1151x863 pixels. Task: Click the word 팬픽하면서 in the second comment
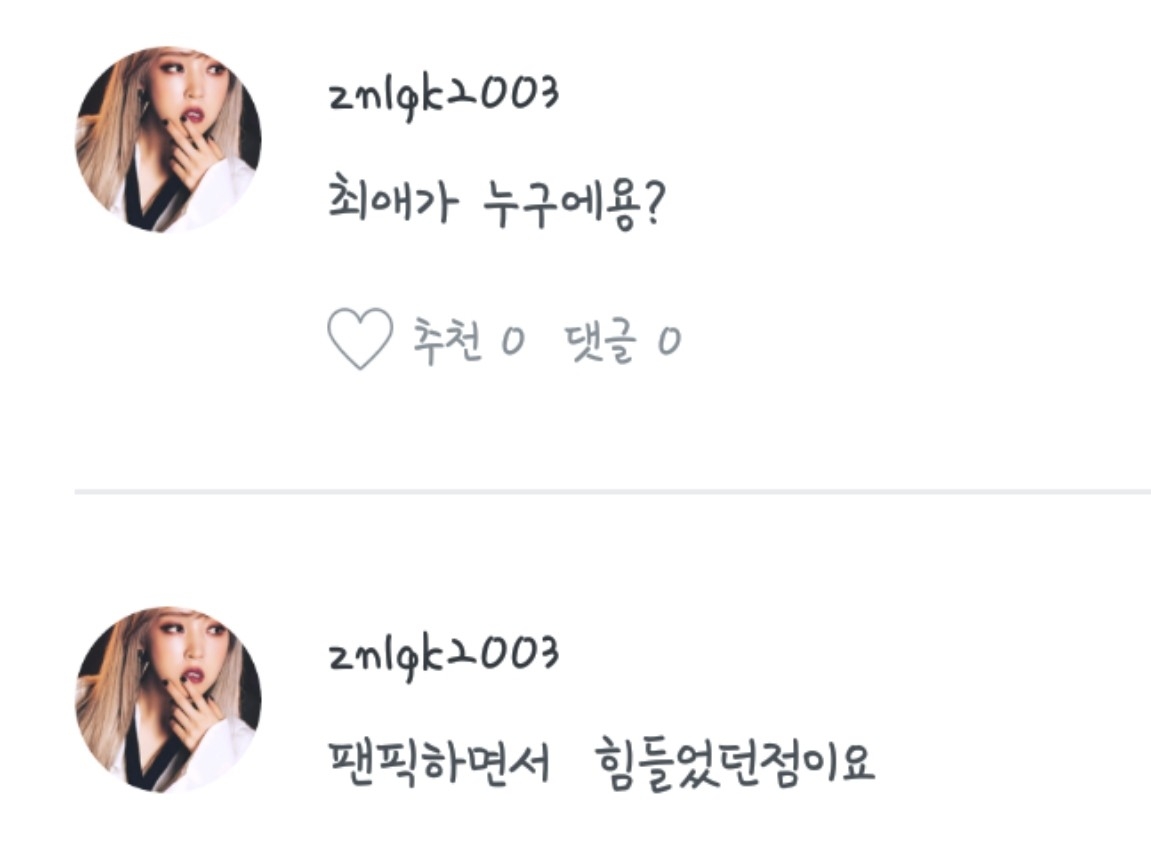[438, 763]
